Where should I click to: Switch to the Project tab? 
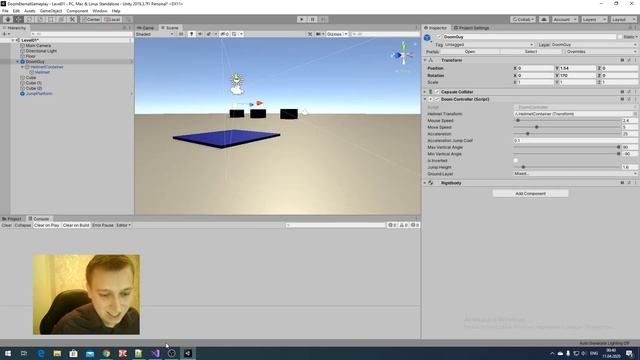[12, 219]
